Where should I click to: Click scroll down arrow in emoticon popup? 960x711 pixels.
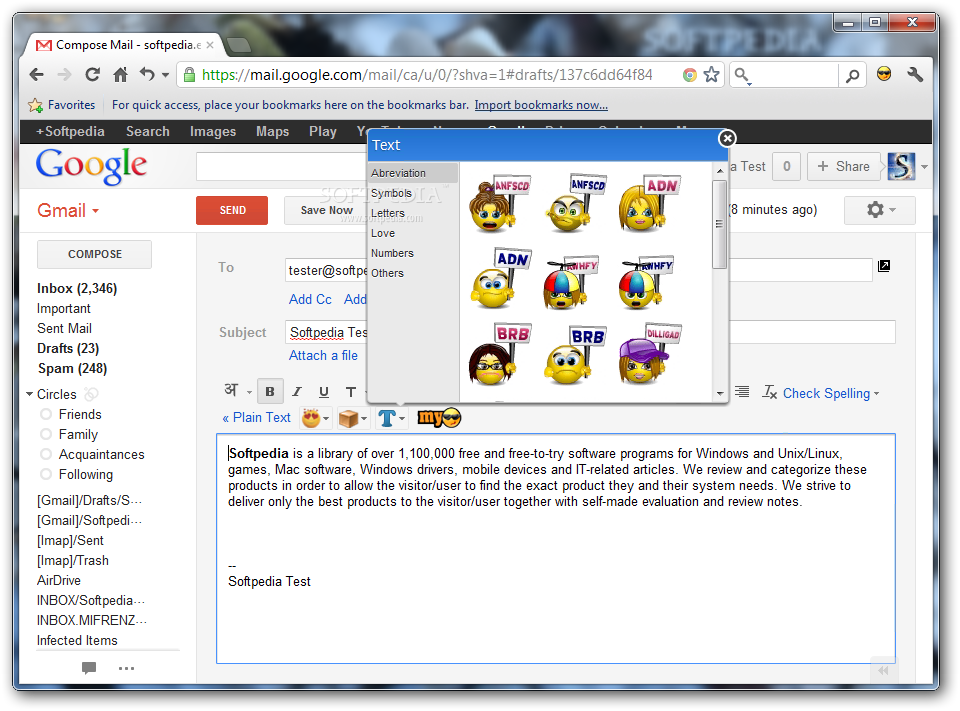point(720,394)
